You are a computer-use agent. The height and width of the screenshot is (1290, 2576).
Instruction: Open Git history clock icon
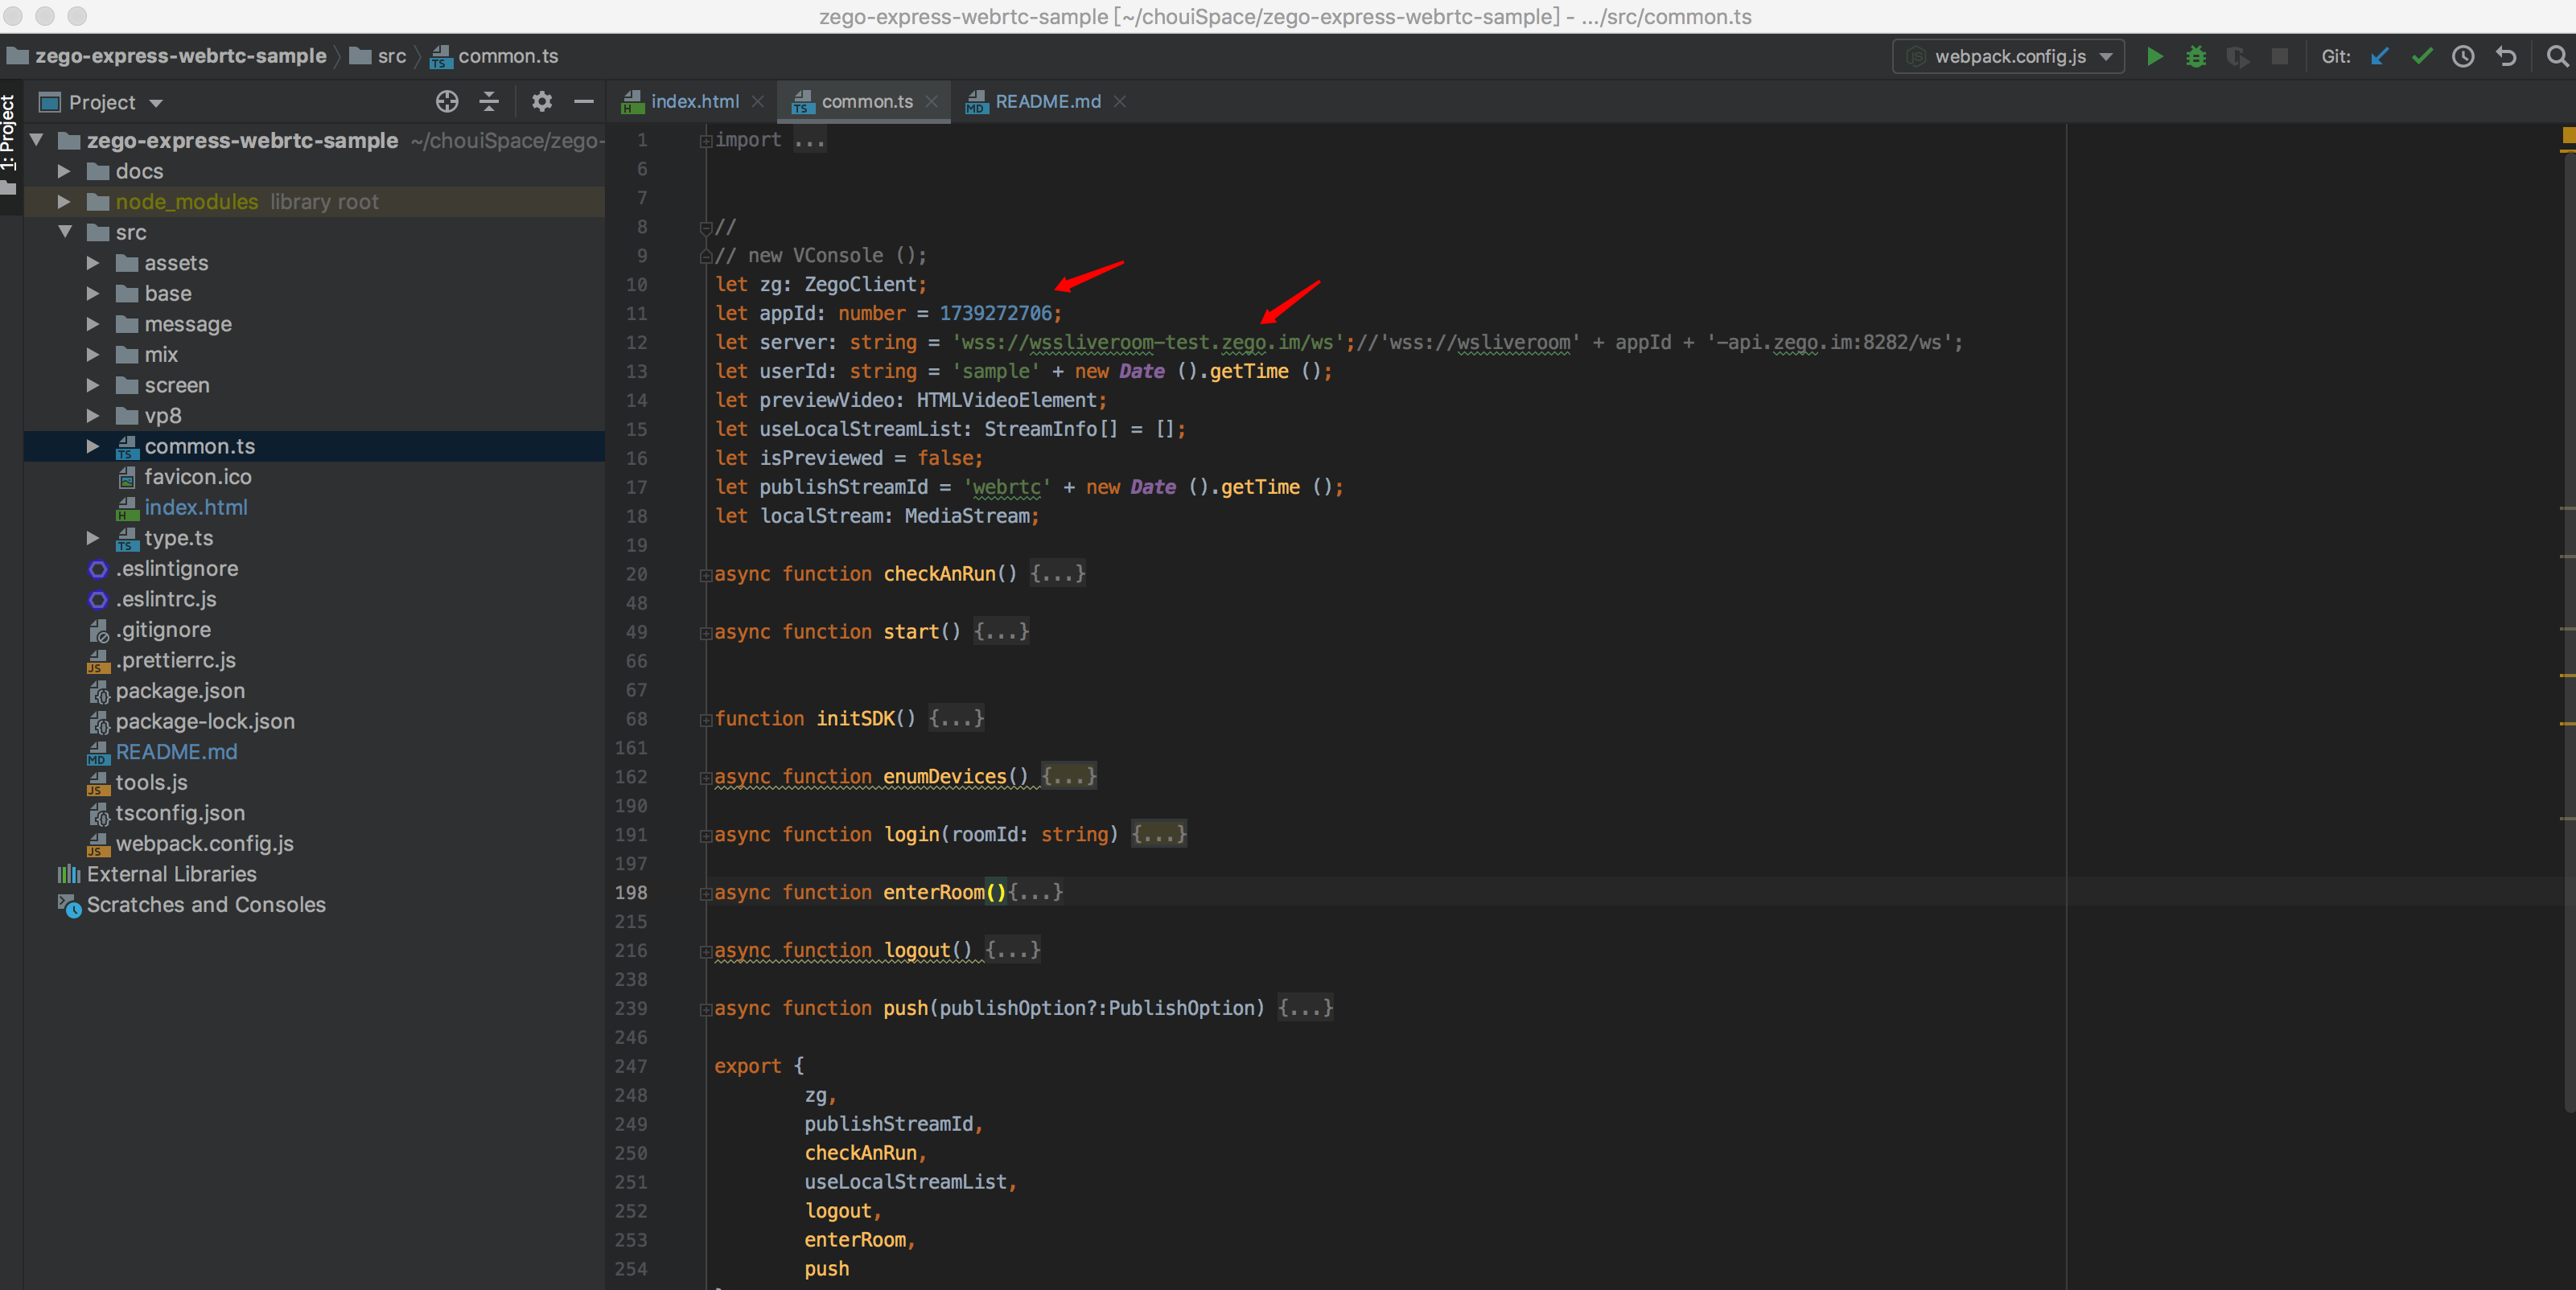(x=2463, y=57)
